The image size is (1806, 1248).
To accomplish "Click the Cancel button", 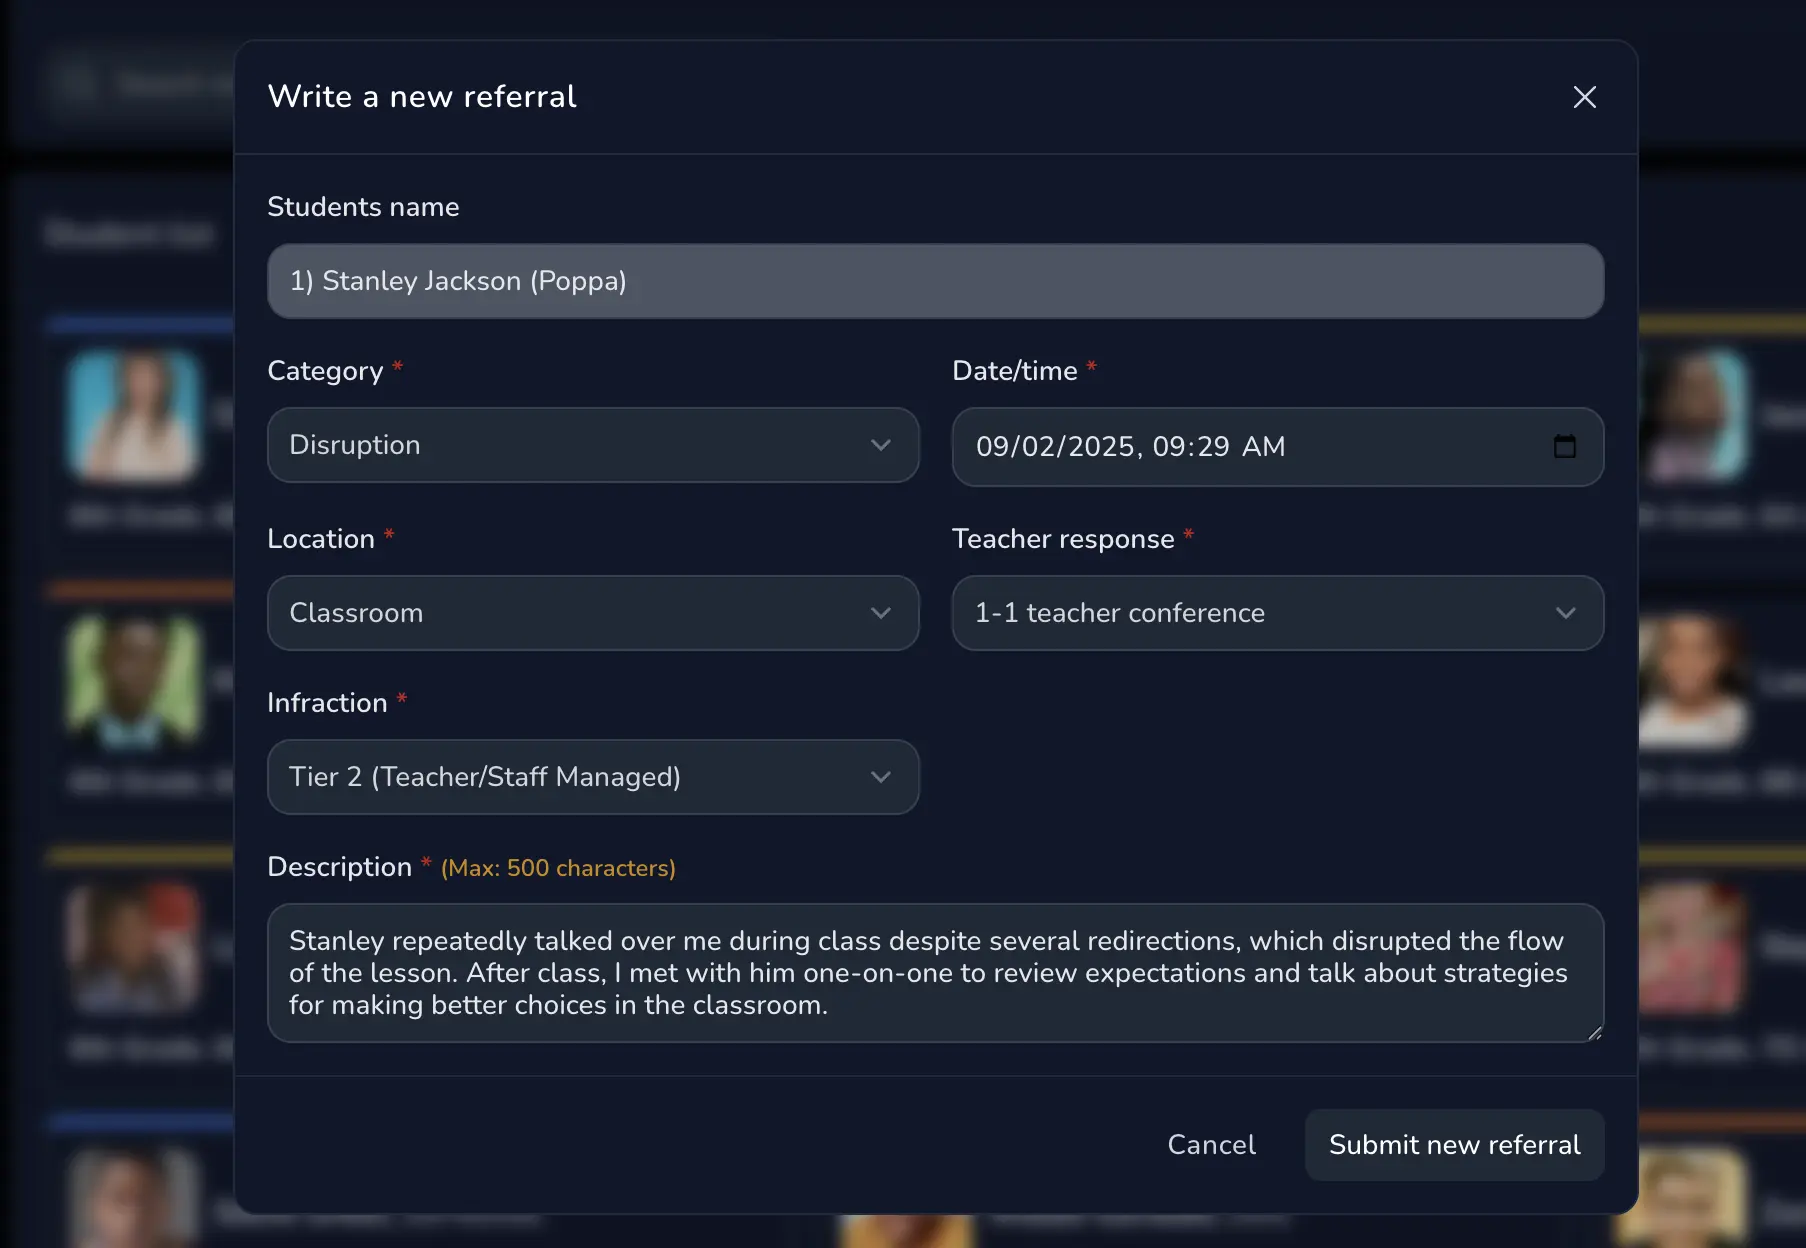I will (1211, 1144).
